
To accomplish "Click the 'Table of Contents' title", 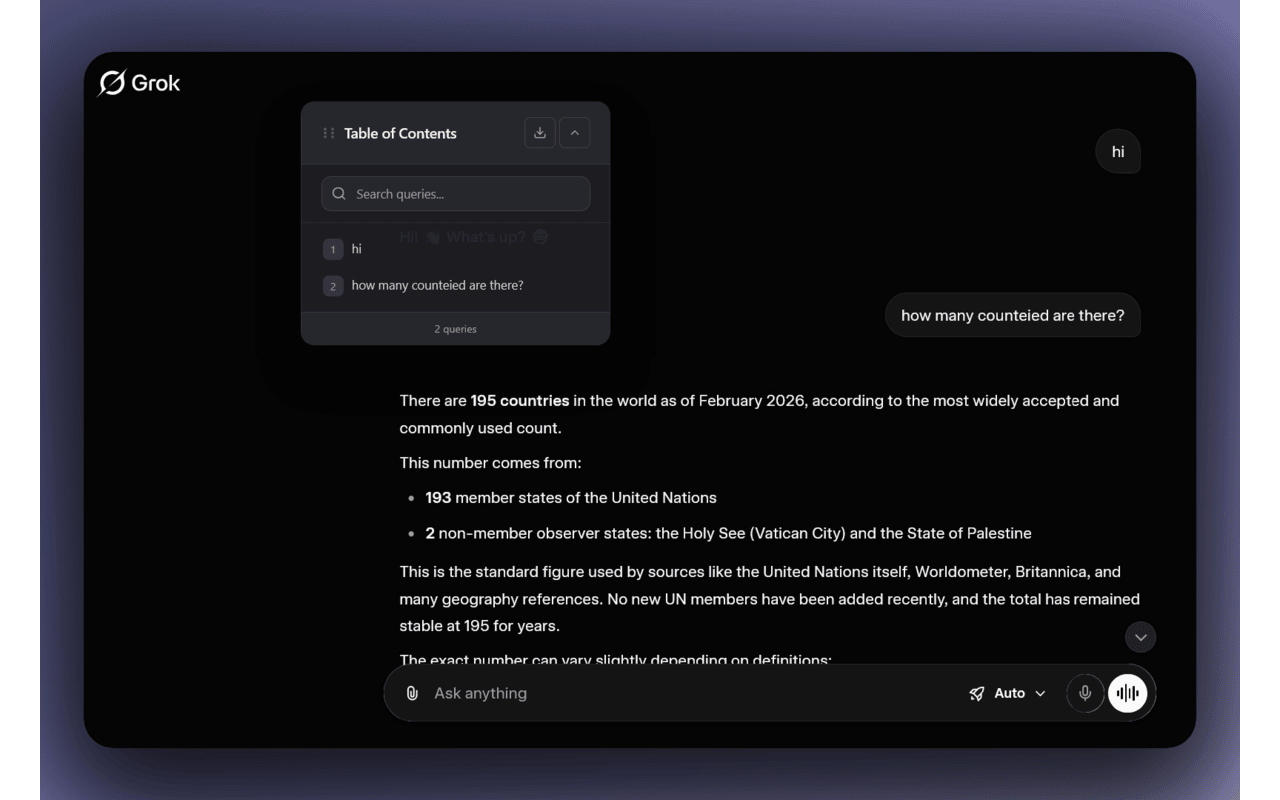I will 400,133.
